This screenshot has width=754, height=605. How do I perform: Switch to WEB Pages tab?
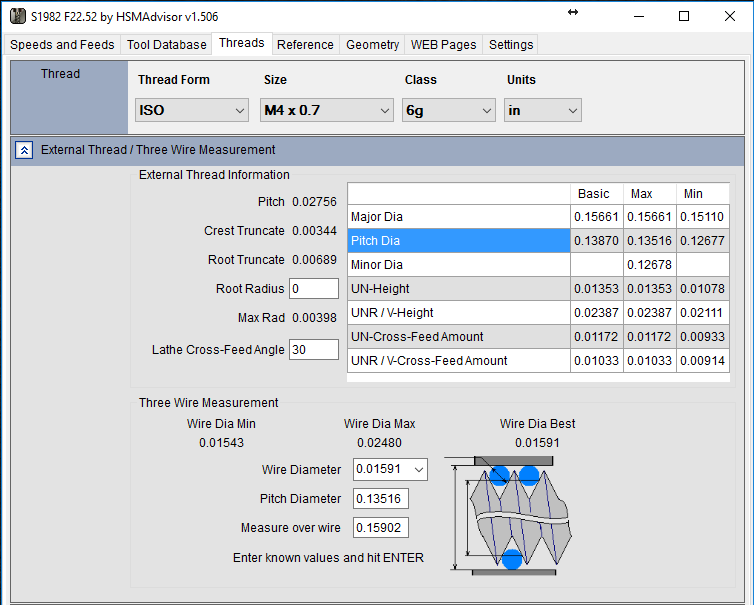pos(443,45)
